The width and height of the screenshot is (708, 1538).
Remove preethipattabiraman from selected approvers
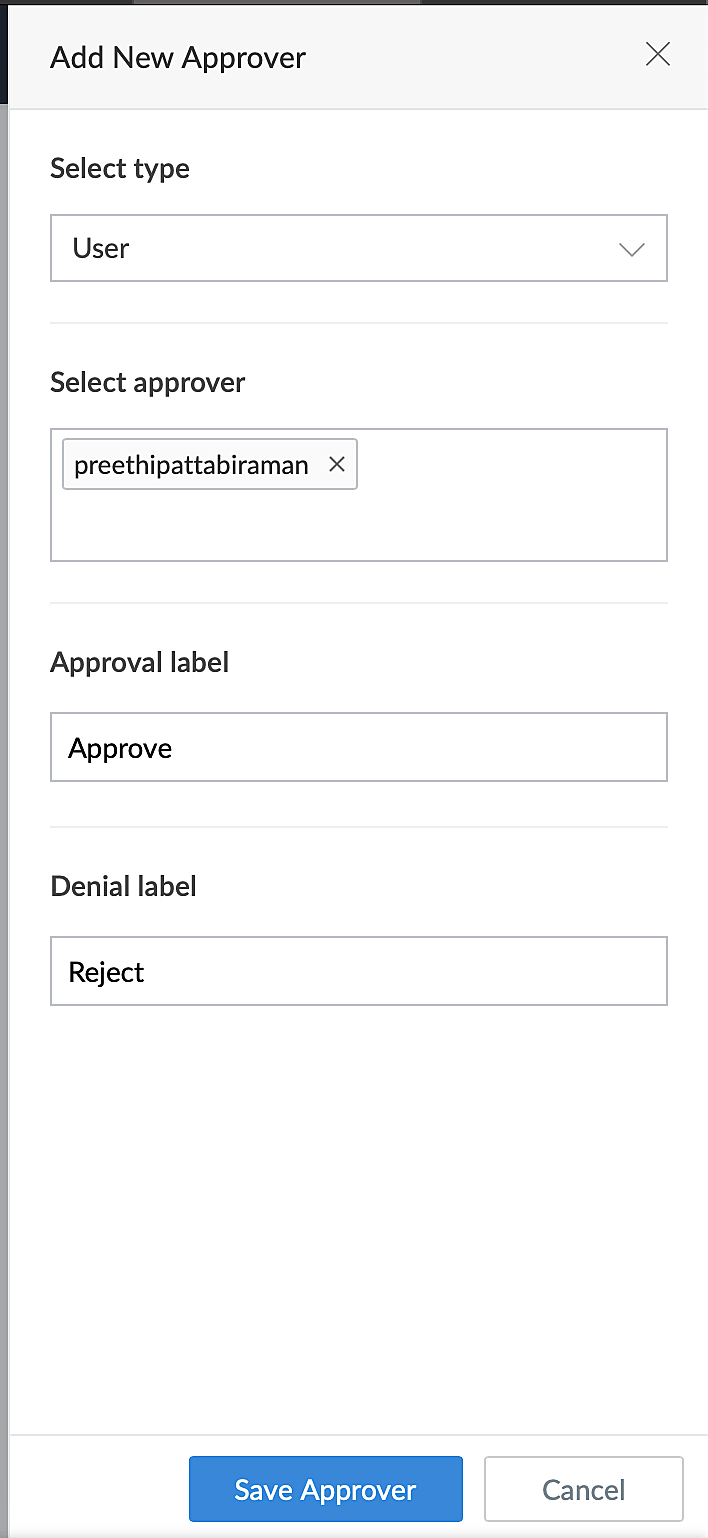337,464
